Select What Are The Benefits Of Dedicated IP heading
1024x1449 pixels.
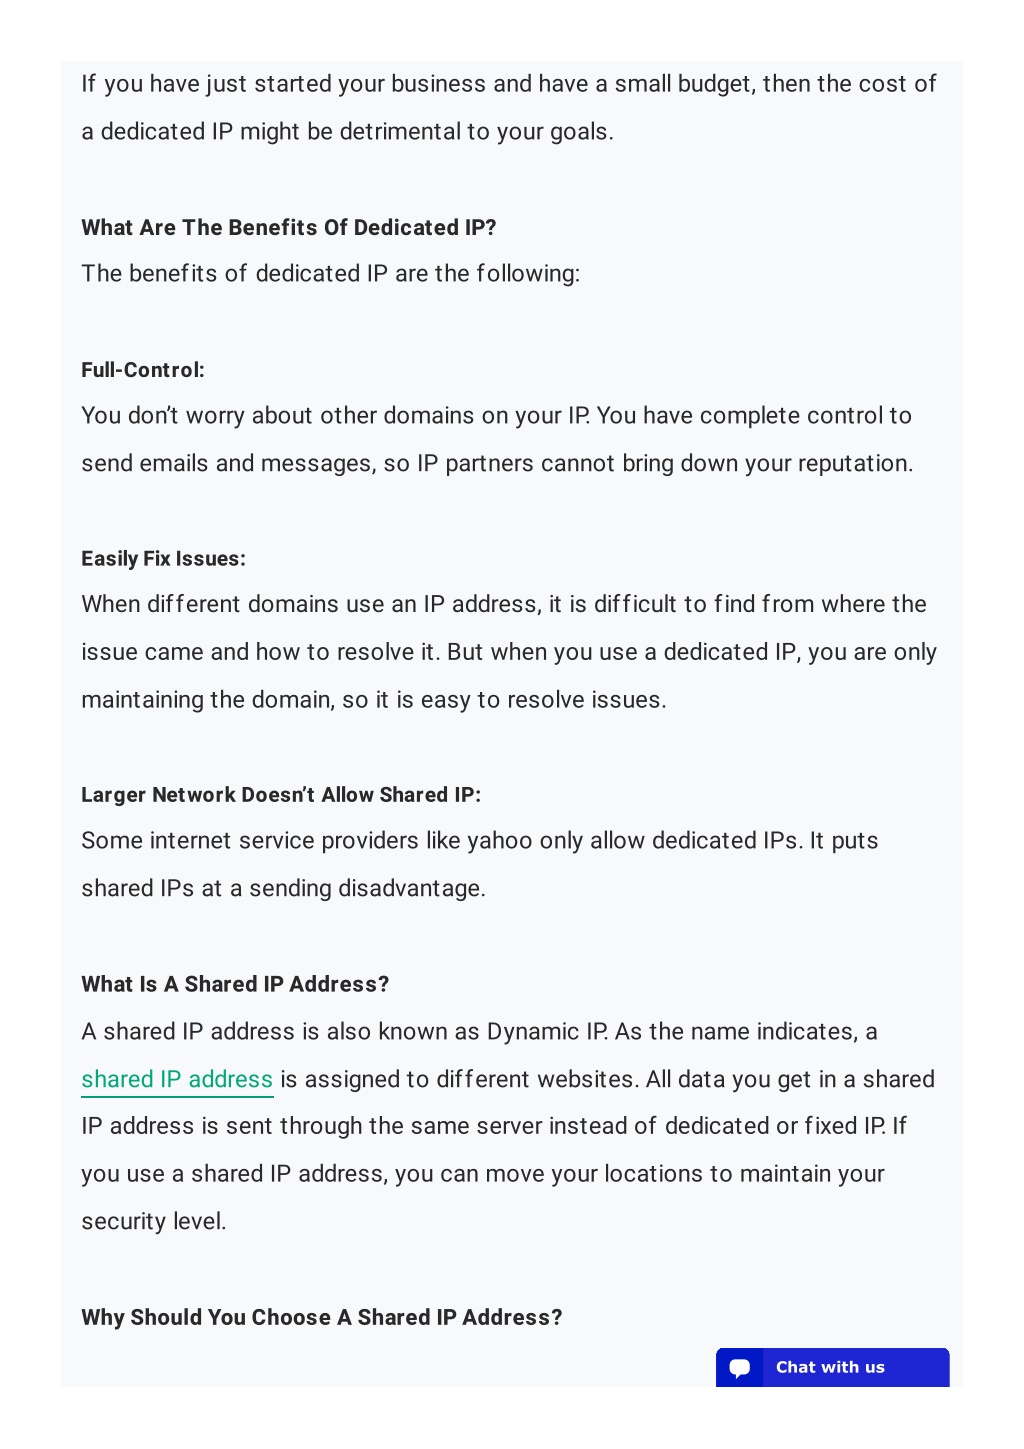tap(289, 228)
